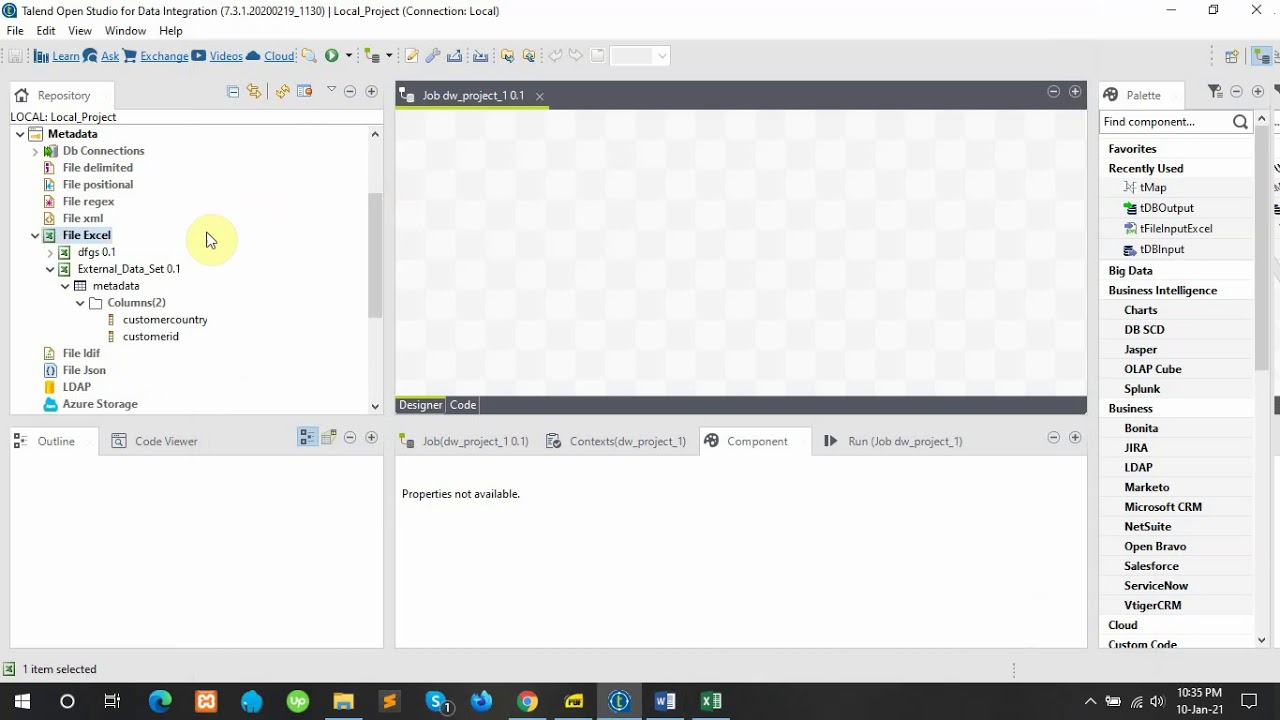Select tDBOutput component in palette
The height and width of the screenshot is (720, 1280).
coord(1166,208)
